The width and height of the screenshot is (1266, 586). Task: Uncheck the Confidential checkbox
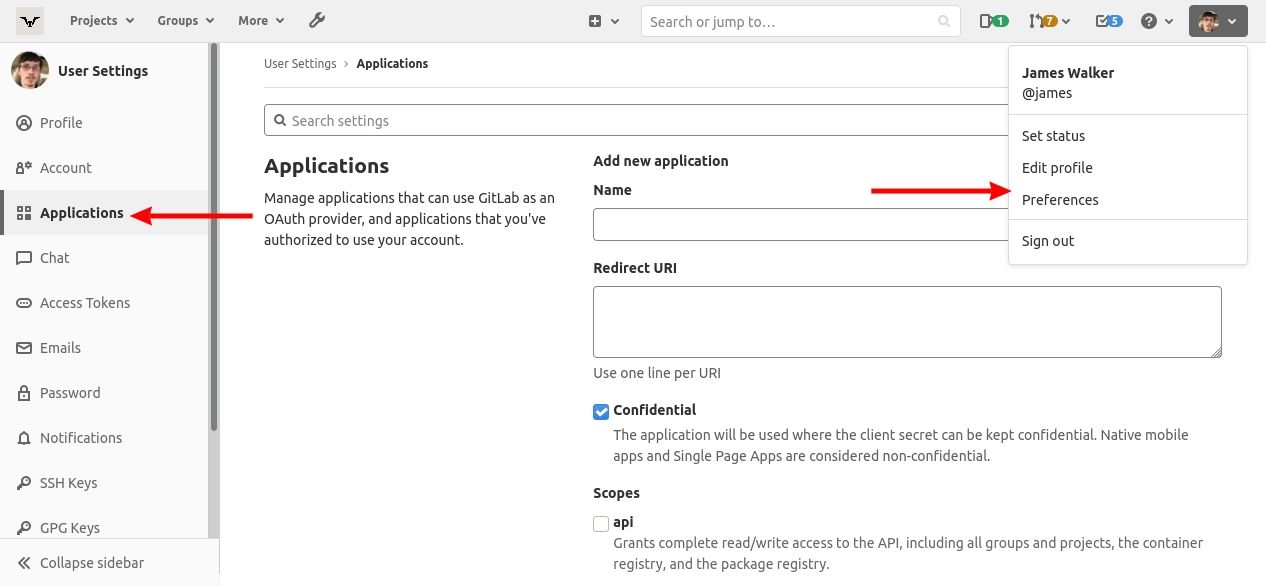(601, 411)
